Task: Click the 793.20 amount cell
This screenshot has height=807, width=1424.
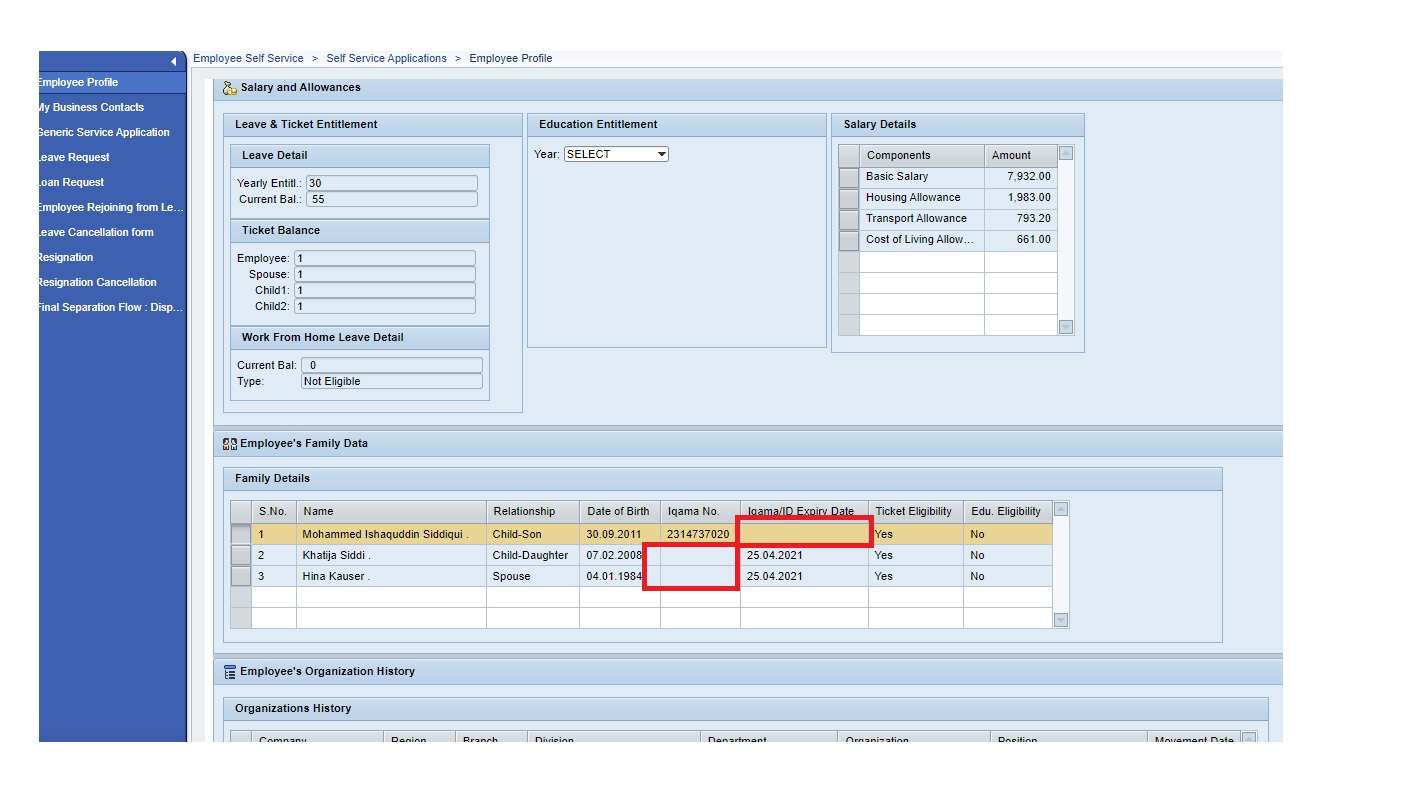Action: point(1021,219)
